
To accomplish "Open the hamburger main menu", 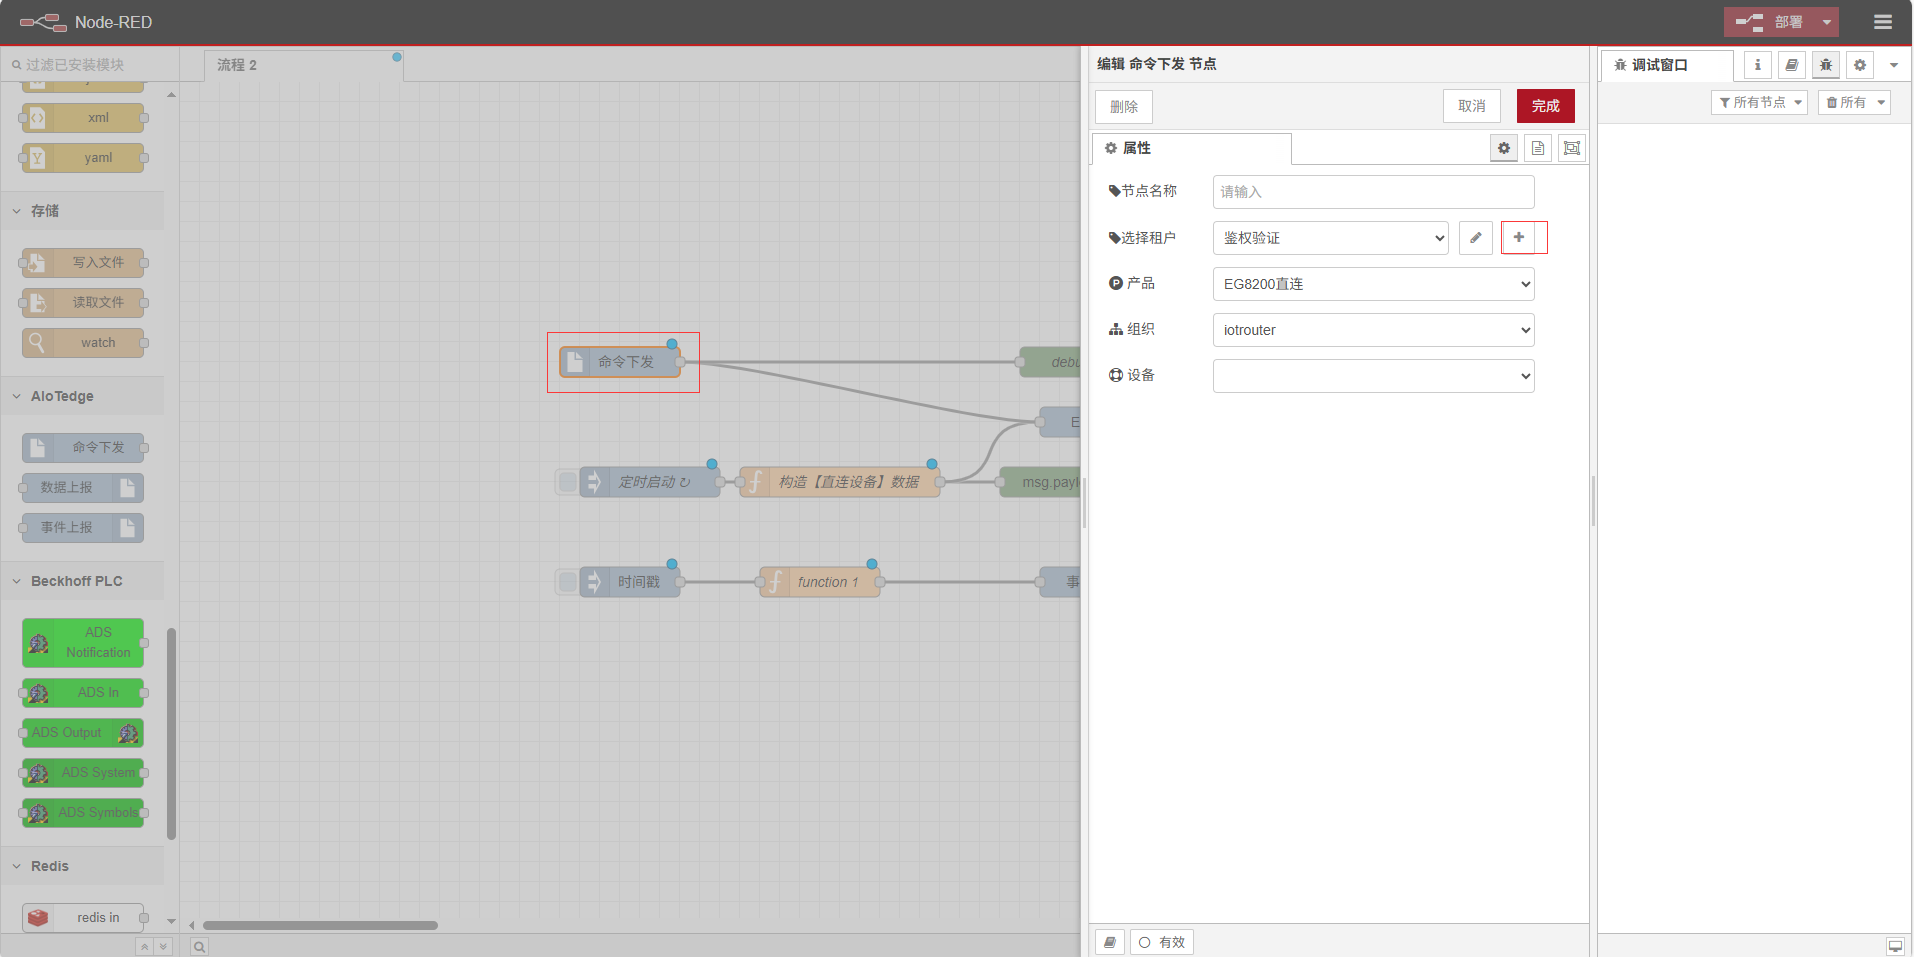I will tap(1883, 22).
